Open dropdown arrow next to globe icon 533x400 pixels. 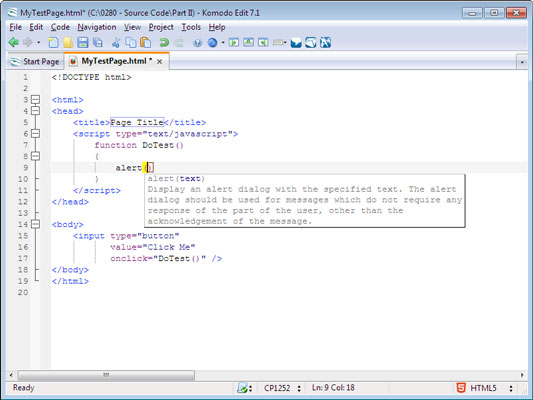[x=223, y=43]
